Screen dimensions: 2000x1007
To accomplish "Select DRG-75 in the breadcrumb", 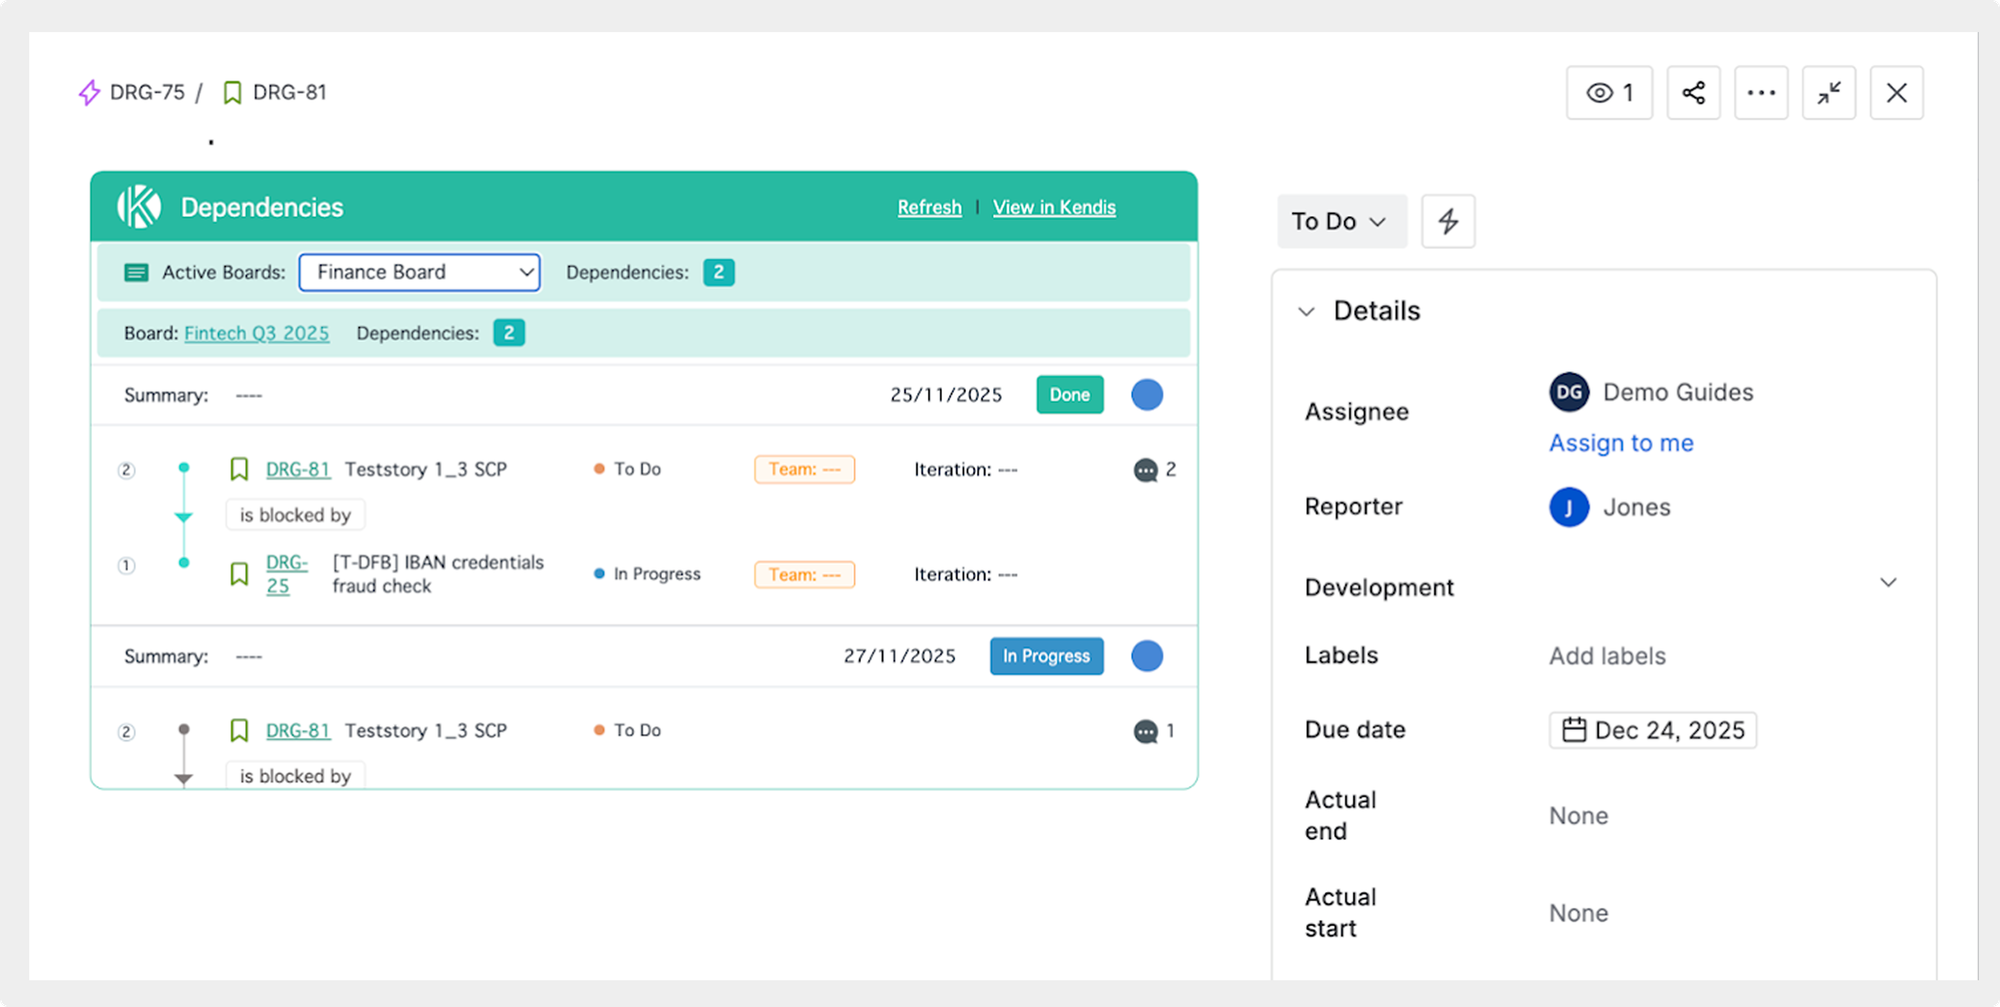I will click(x=146, y=91).
